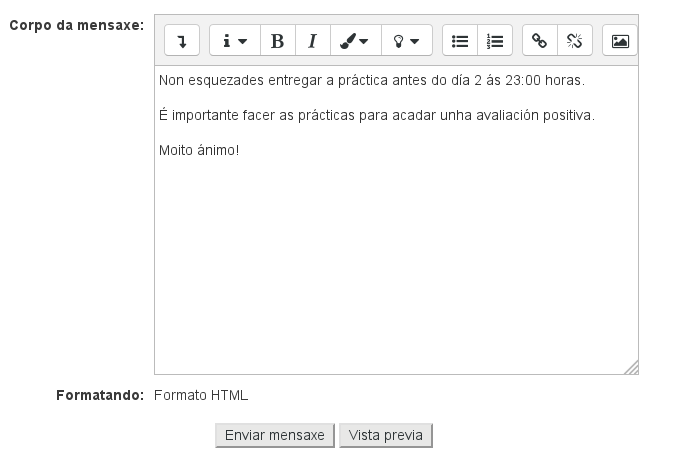Screen dimensions: 699x456
Task: Apply an unordered bullet list
Action: click(460, 41)
